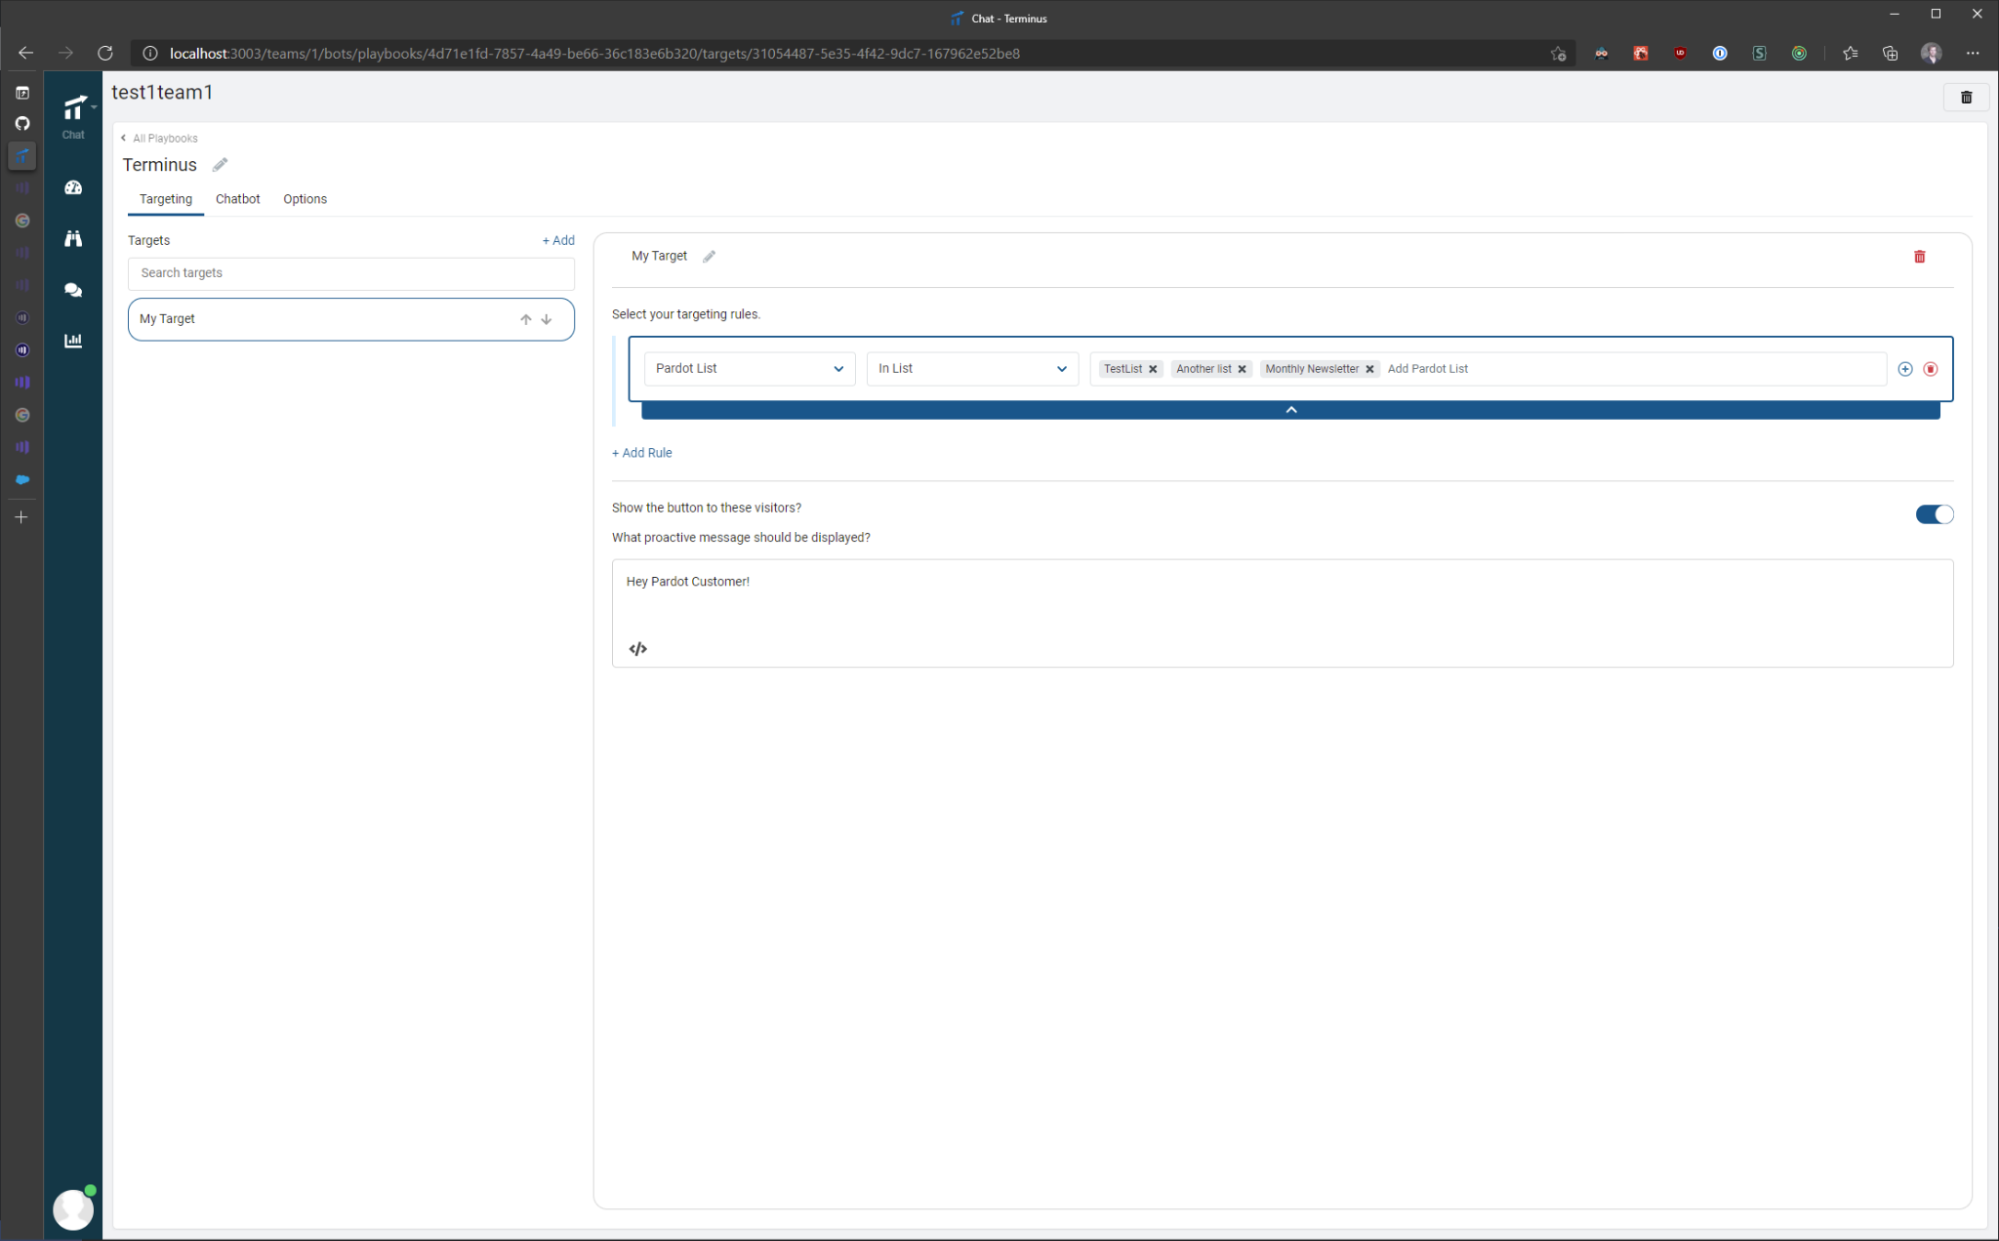
Task: Click the vertical tabs toggle icon at top left
Action: point(22,93)
